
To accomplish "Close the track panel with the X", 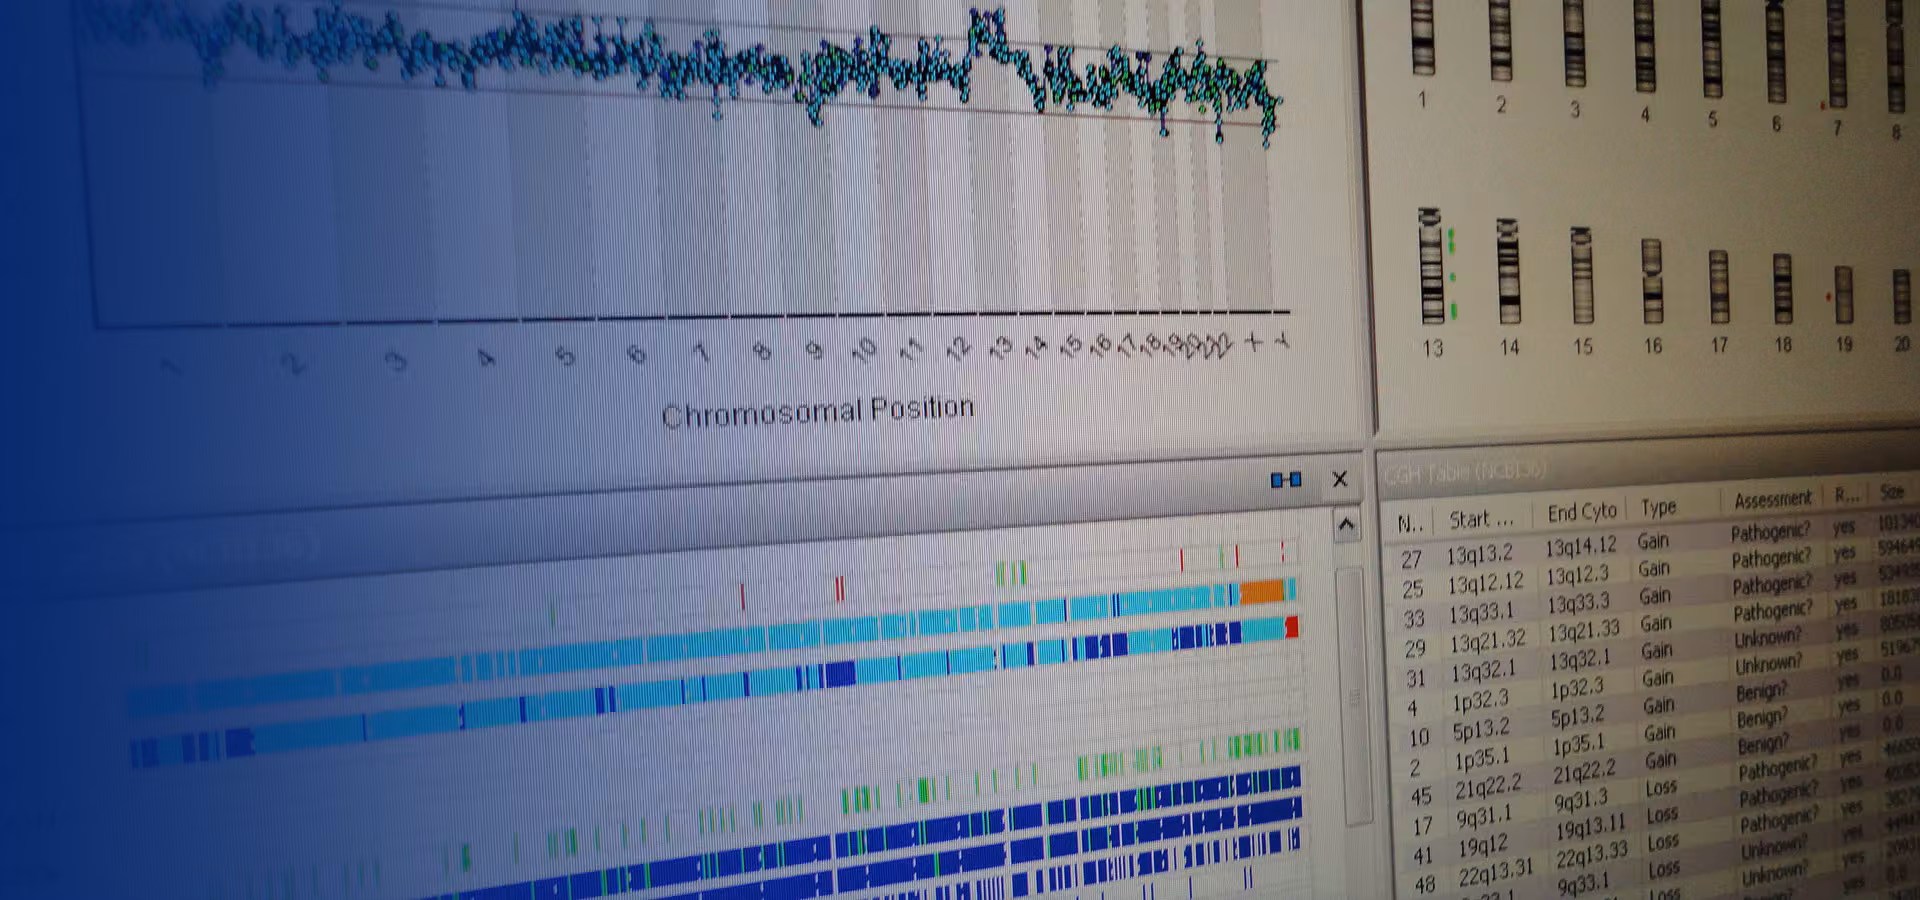I will point(1340,480).
